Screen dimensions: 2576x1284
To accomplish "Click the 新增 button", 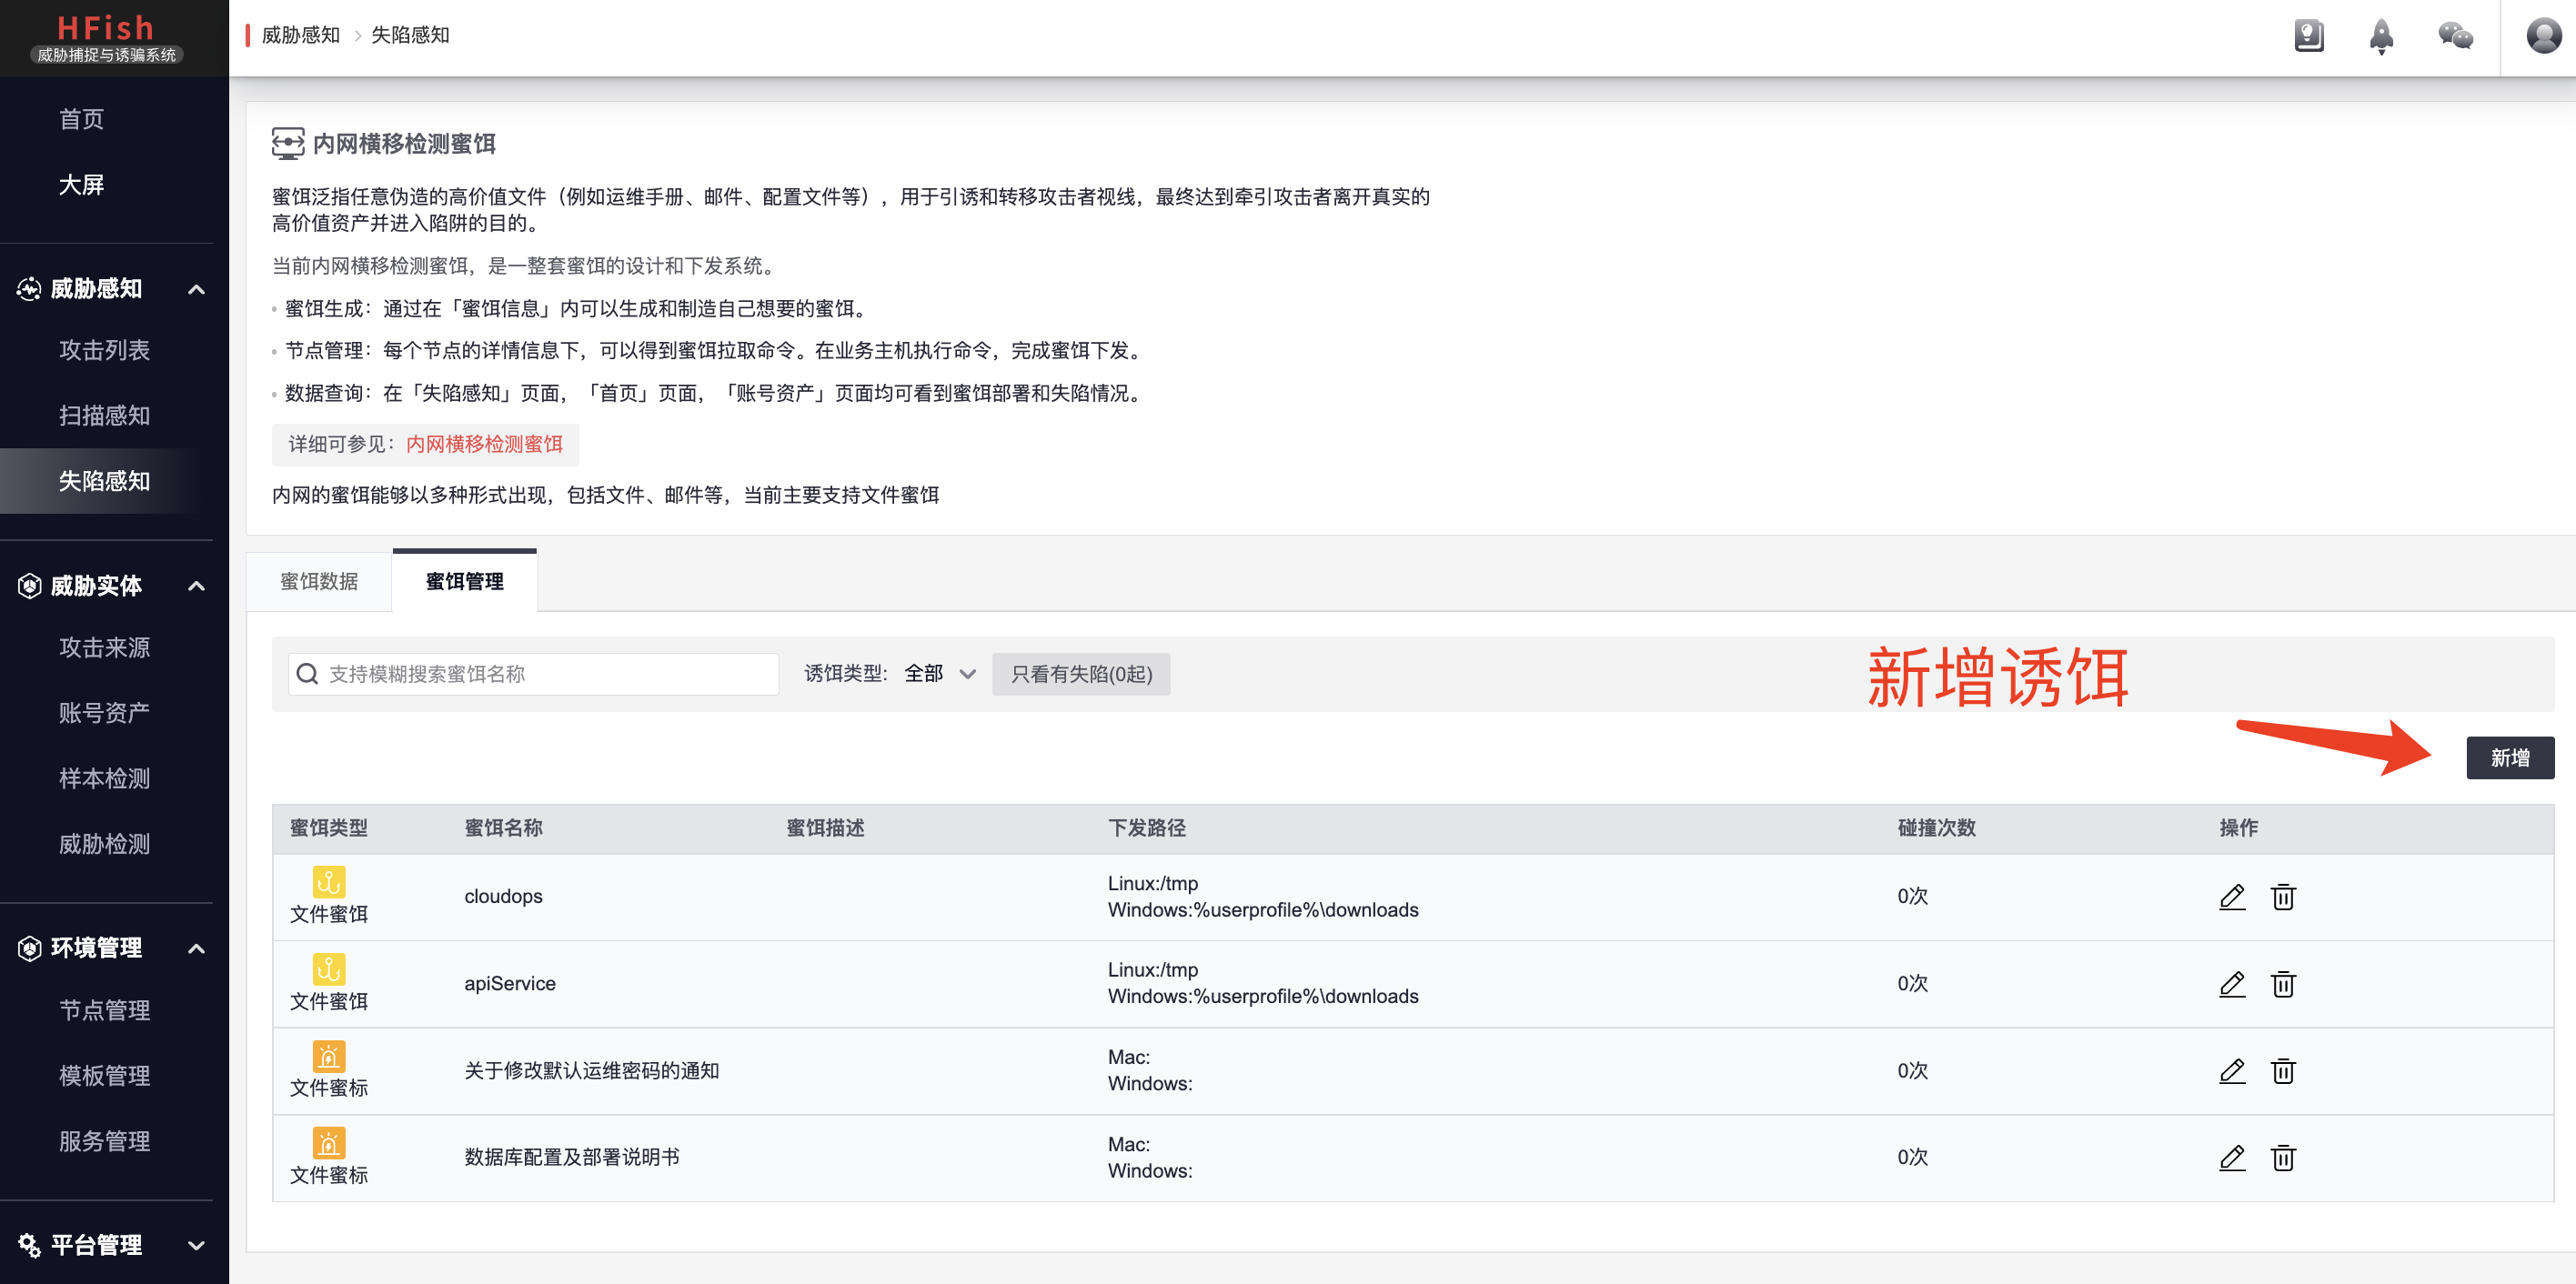I will click(x=2510, y=758).
